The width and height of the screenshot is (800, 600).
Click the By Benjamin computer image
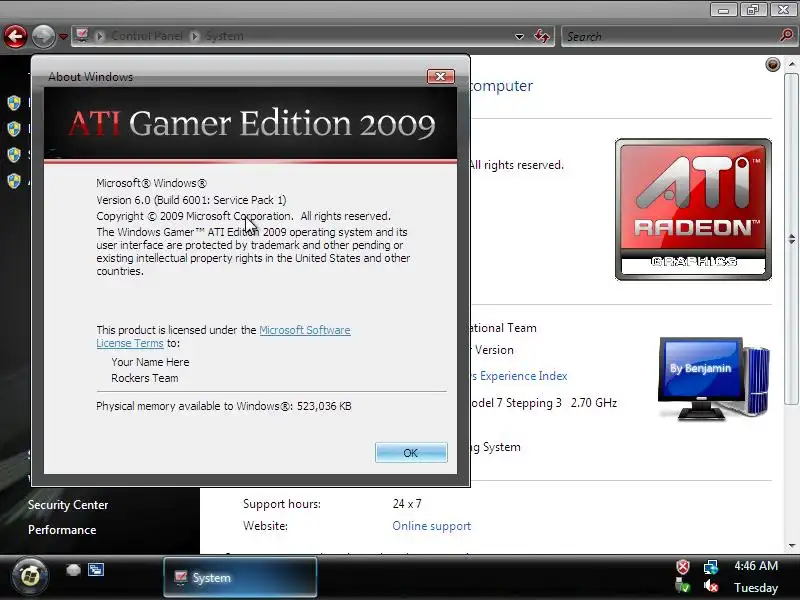(713, 379)
